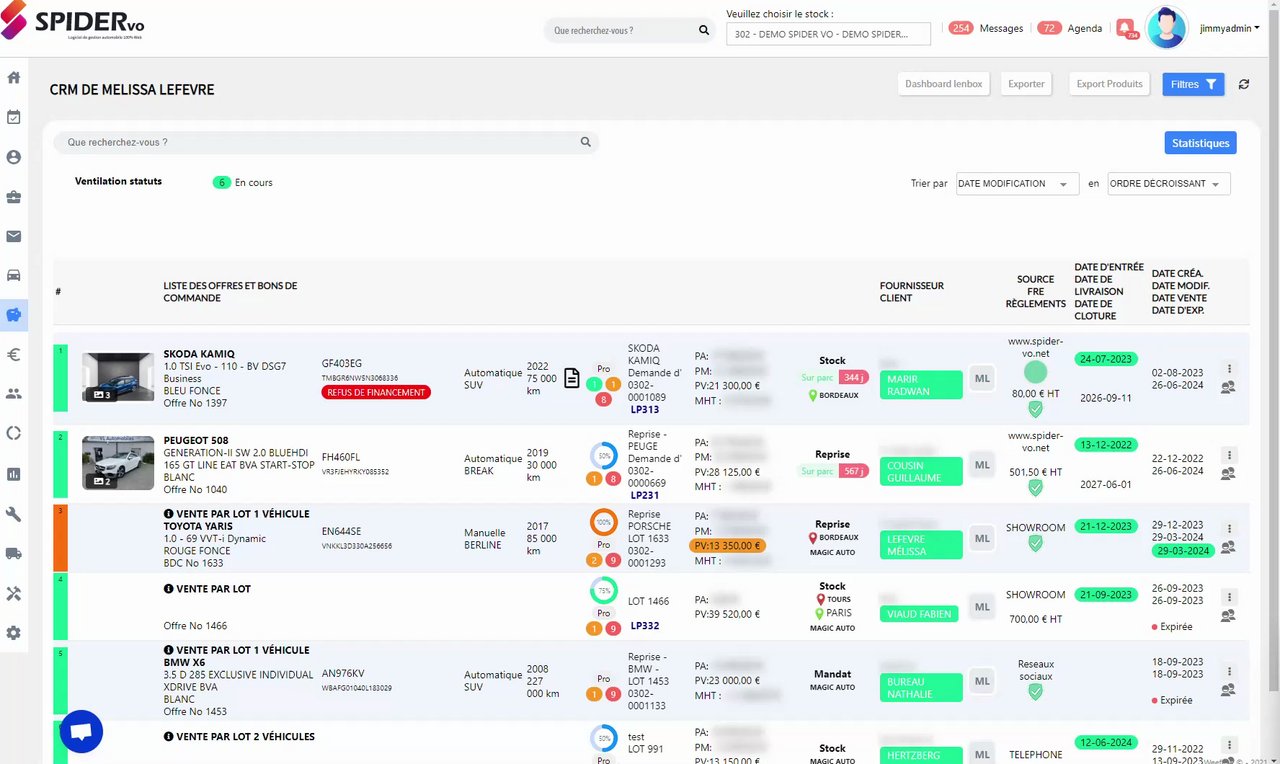
Task: Open the stock selection dropdown
Action: pos(828,34)
